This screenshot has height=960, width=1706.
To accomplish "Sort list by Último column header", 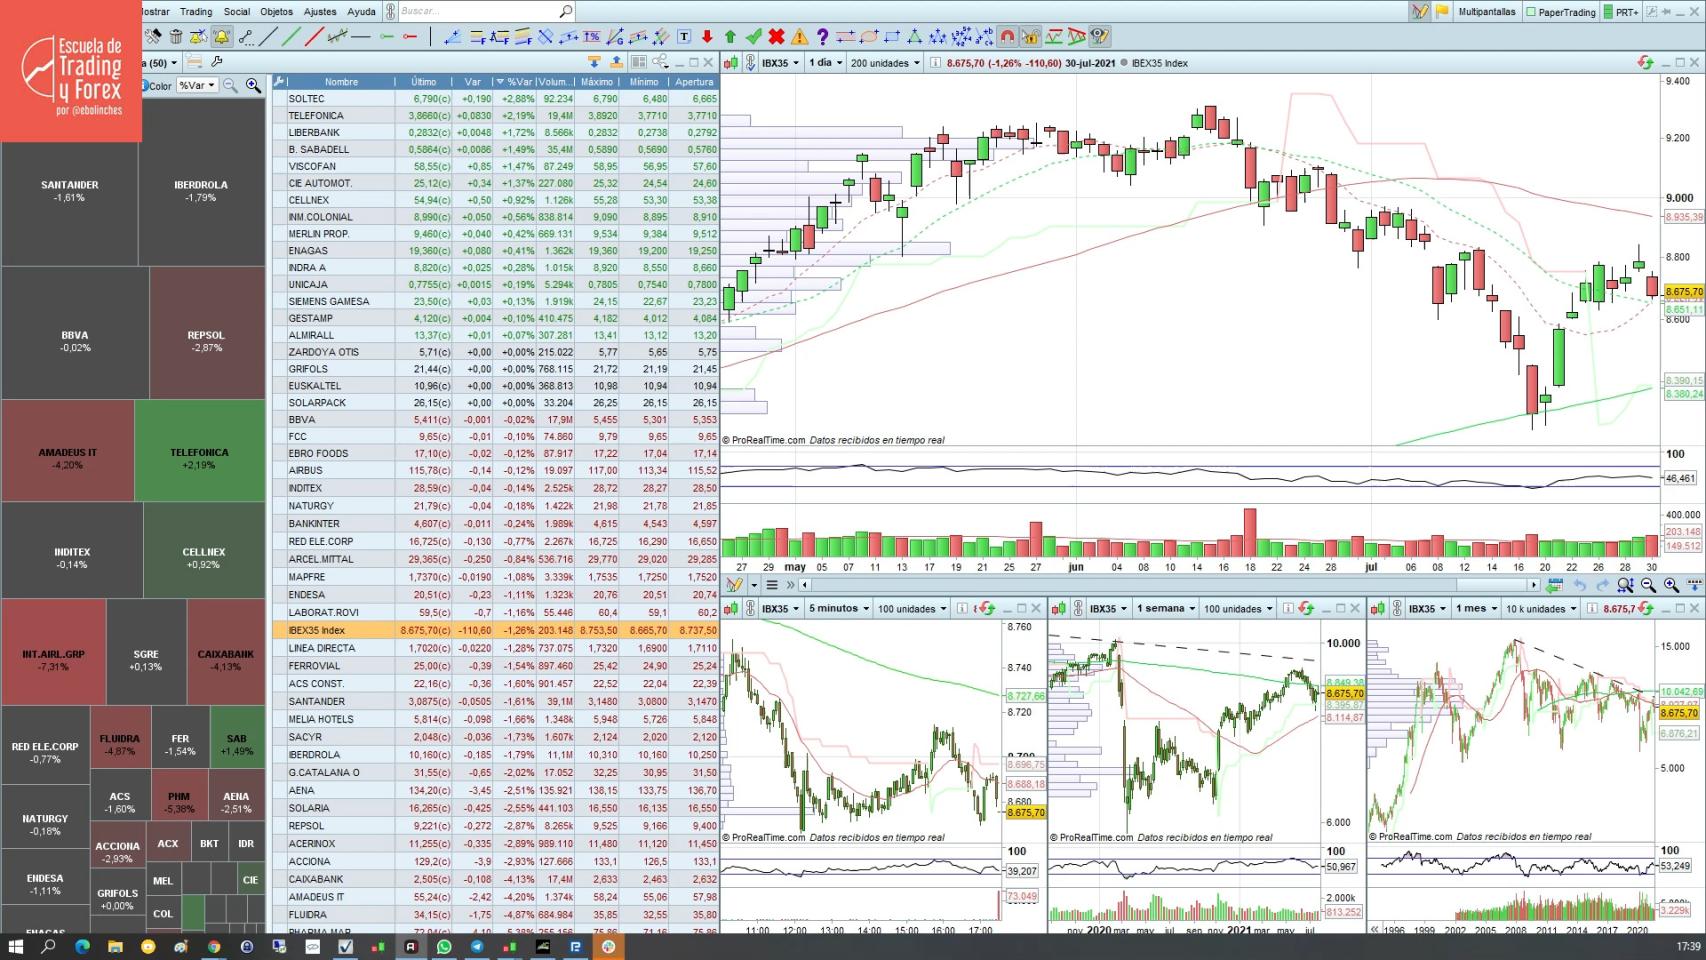I will [x=424, y=82].
